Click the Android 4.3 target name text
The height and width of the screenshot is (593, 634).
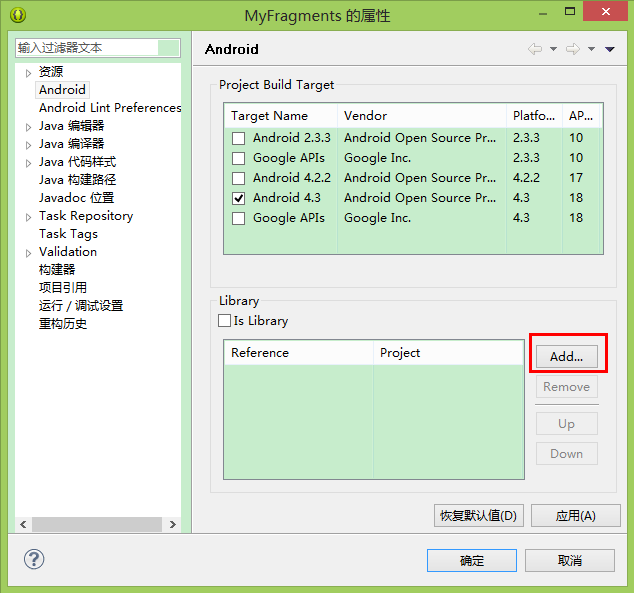(287, 198)
